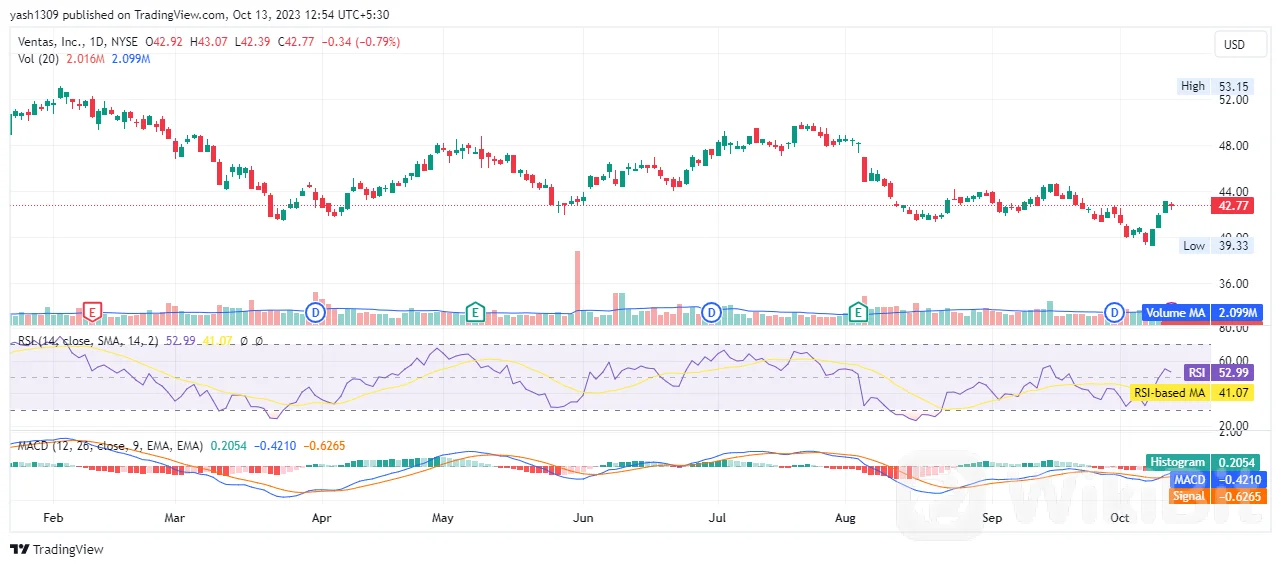The width and height of the screenshot is (1281, 567).
Task: Click the dividend D marker before April
Action: point(317,312)
